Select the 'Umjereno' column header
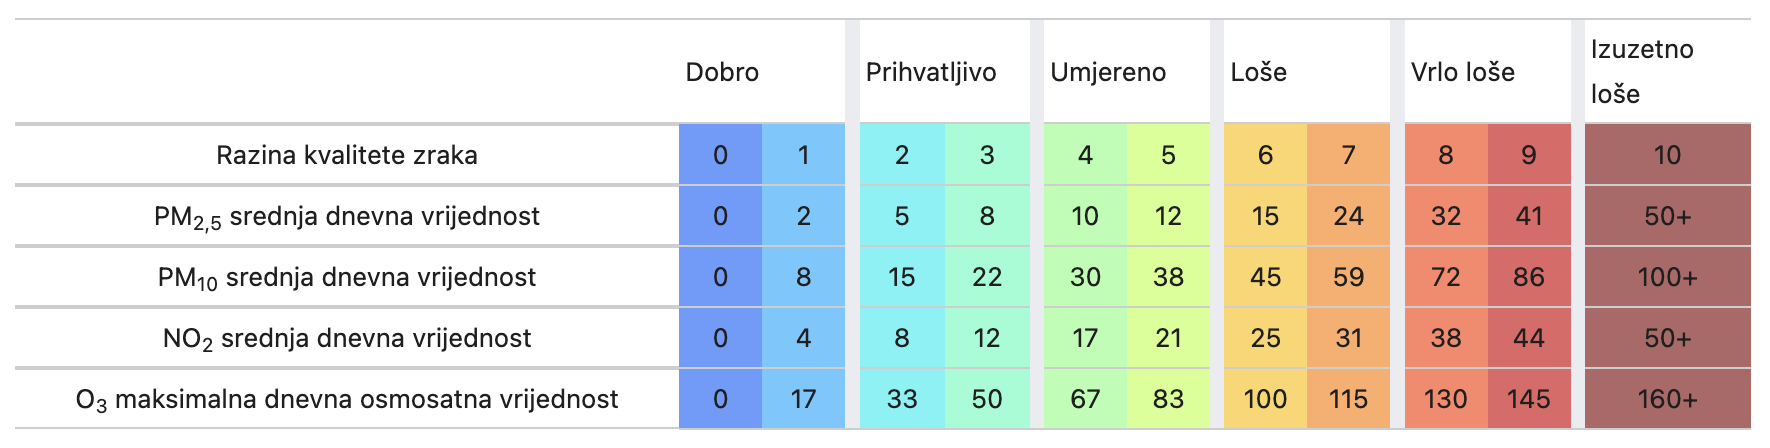The image size is (1770, 448). click(x=1108, y=73)
